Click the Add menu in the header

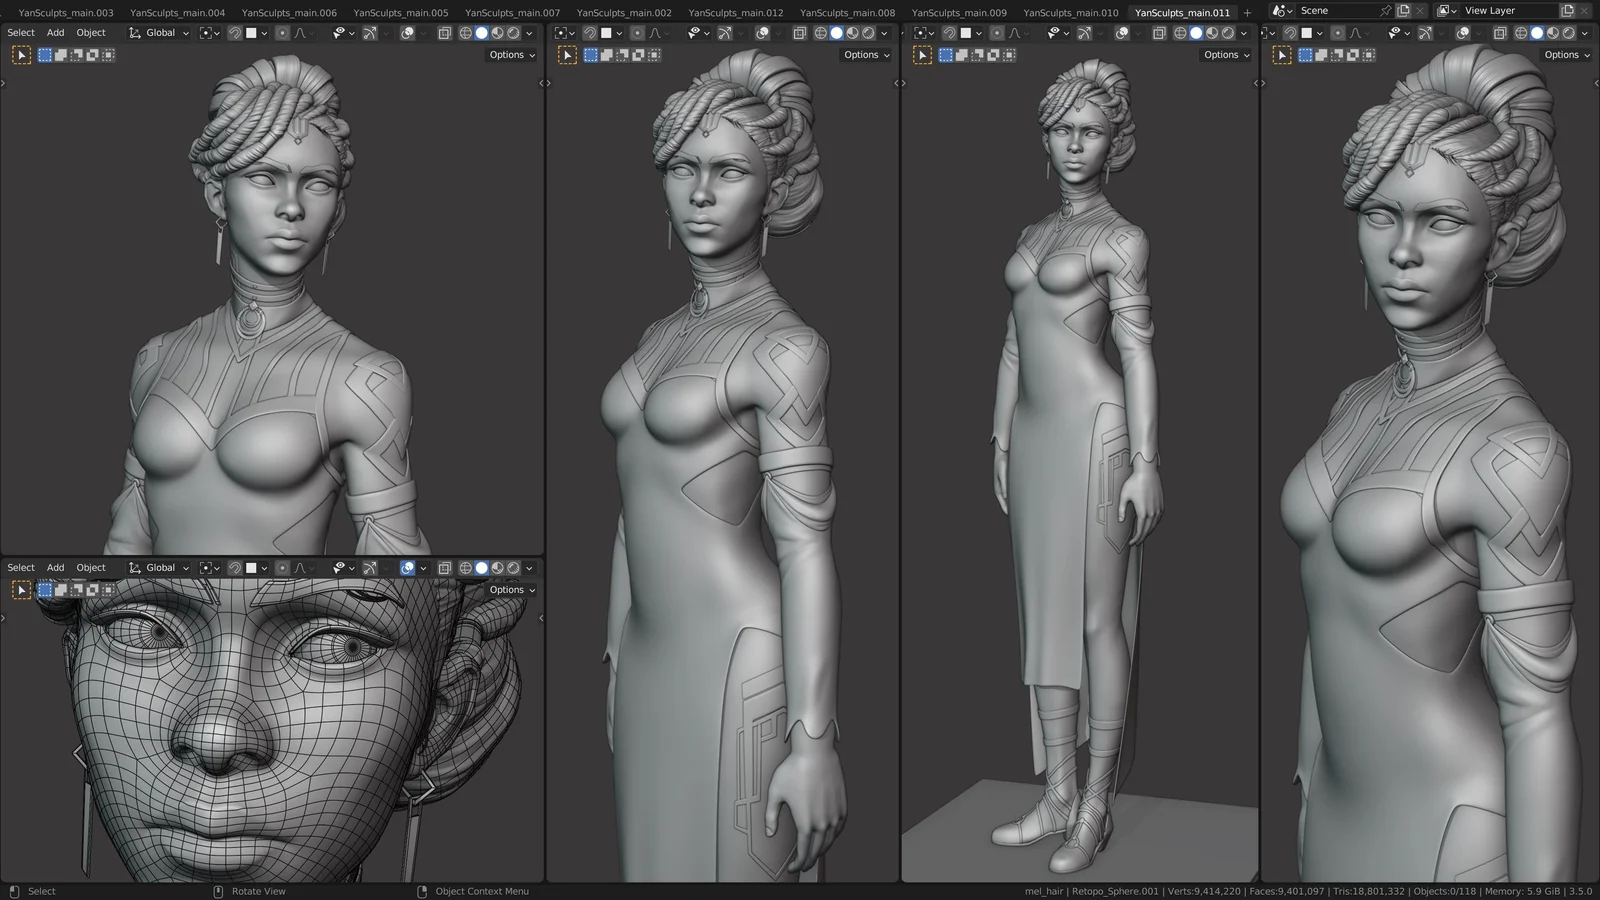(x=55, y=32)
